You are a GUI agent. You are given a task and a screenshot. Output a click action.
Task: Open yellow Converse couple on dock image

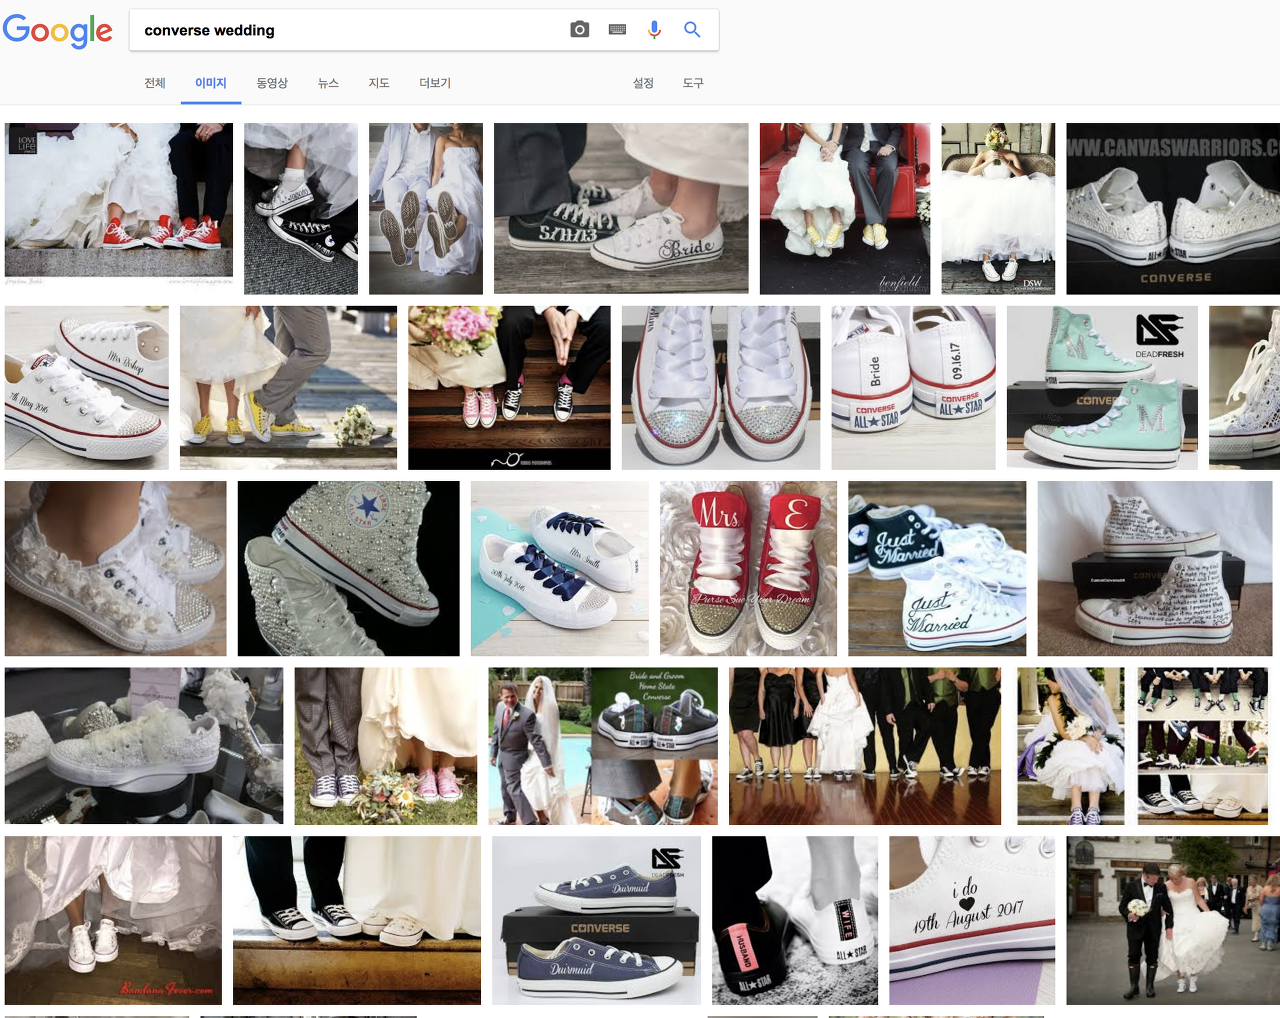click(x=288, y=388)
